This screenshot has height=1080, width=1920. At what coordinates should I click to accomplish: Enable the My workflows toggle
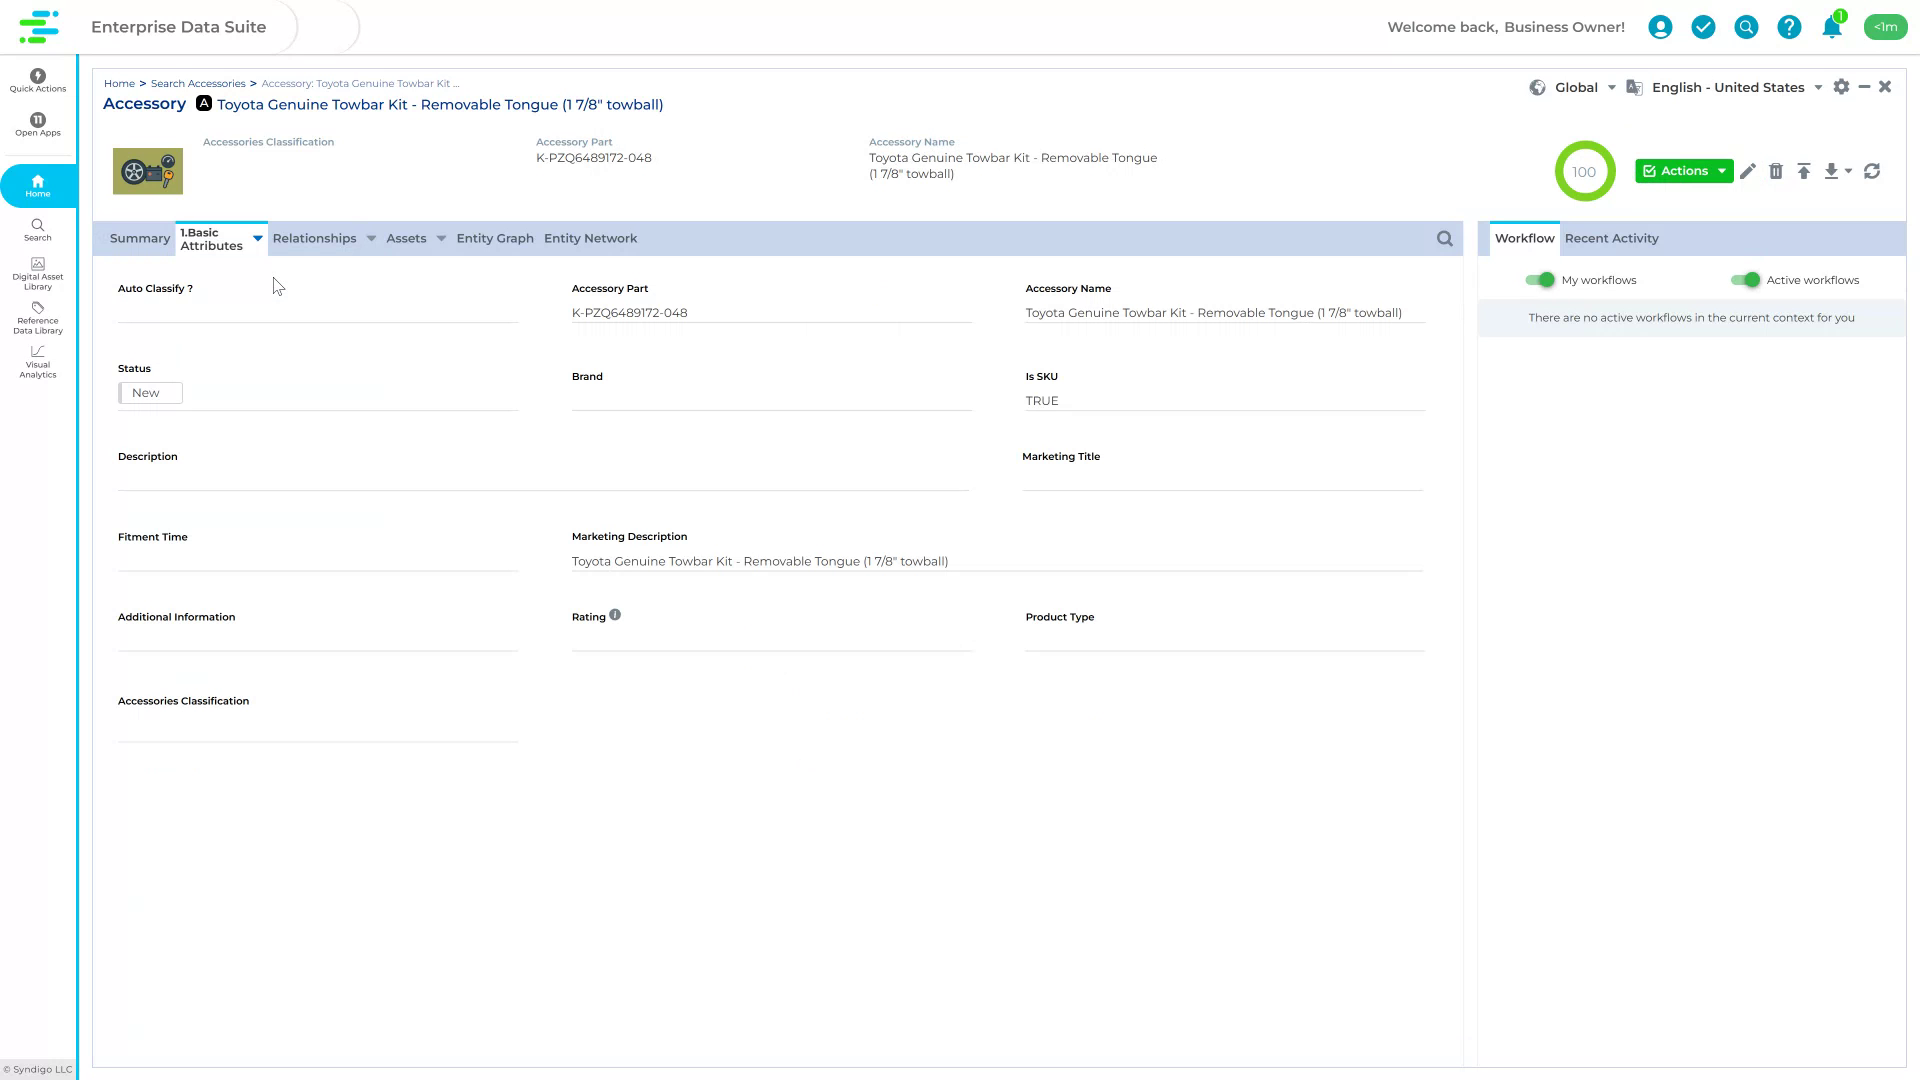[x=1539, y=280]
